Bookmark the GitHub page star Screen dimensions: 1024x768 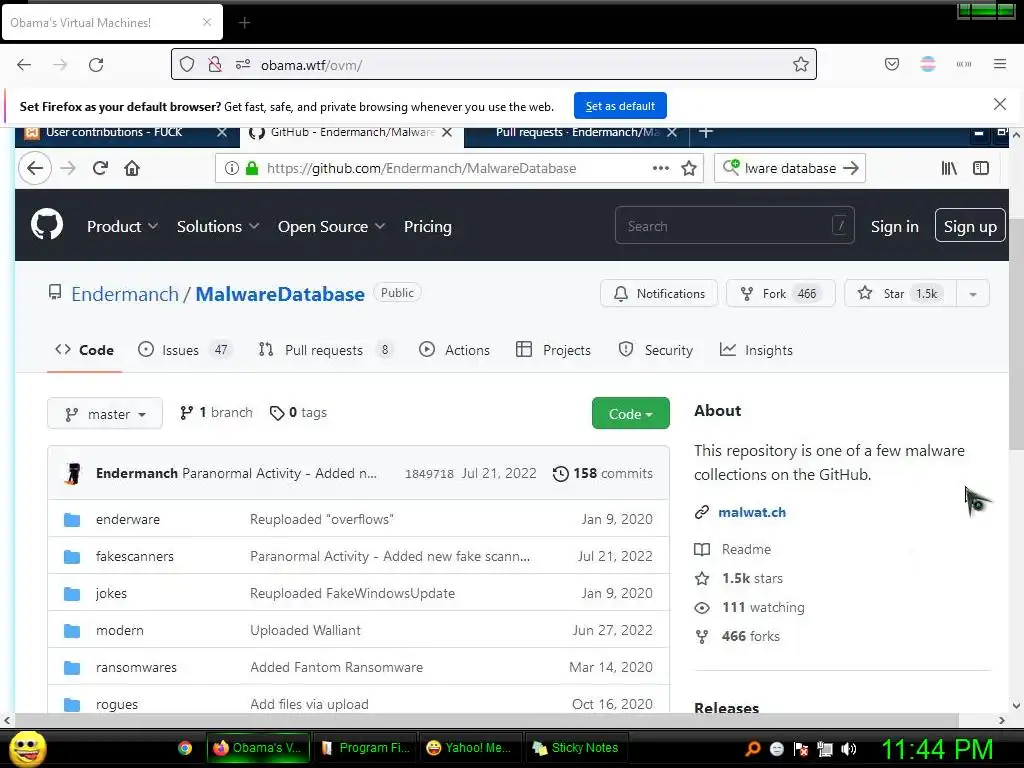tap(688, 168)
